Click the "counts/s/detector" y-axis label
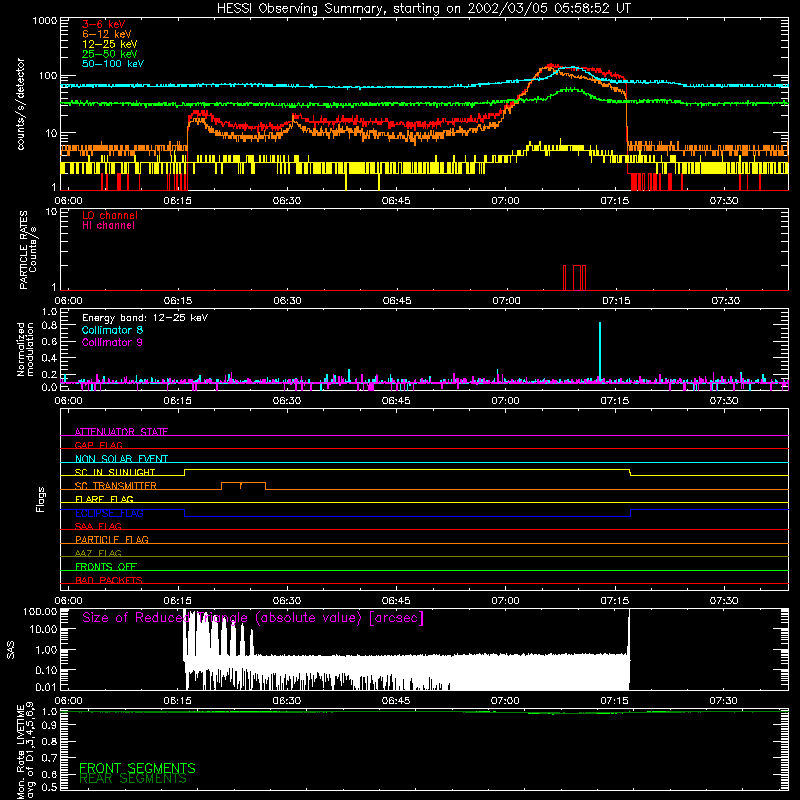This screenshot has width=800, height=800. pos(21,104)
